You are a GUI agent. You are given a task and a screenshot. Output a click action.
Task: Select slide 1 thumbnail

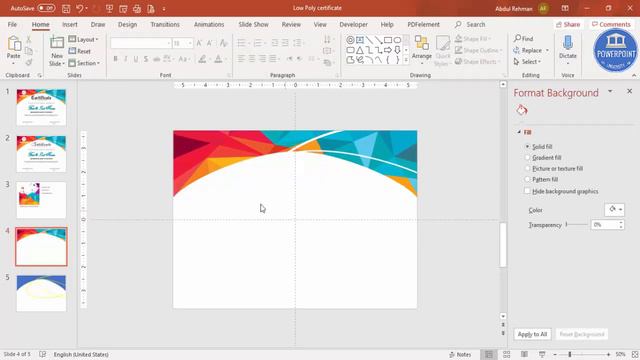point(41,107)
